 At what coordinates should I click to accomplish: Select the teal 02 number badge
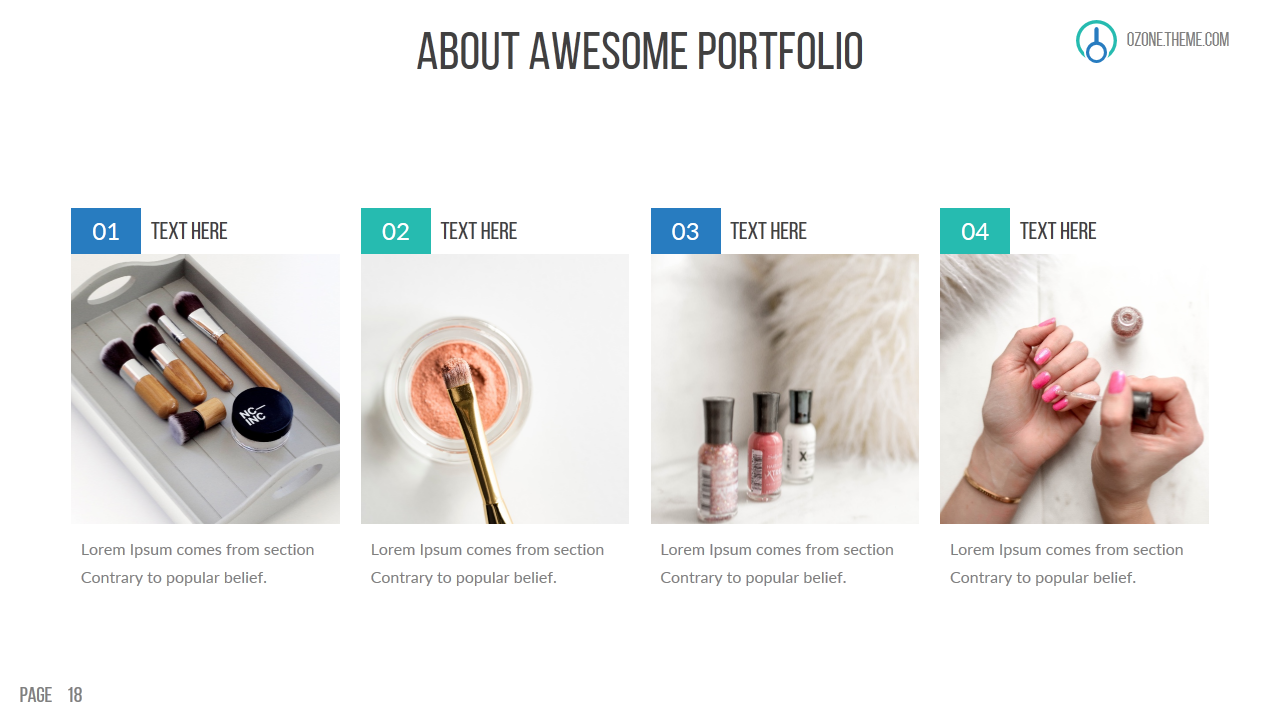tap(396, 231)
